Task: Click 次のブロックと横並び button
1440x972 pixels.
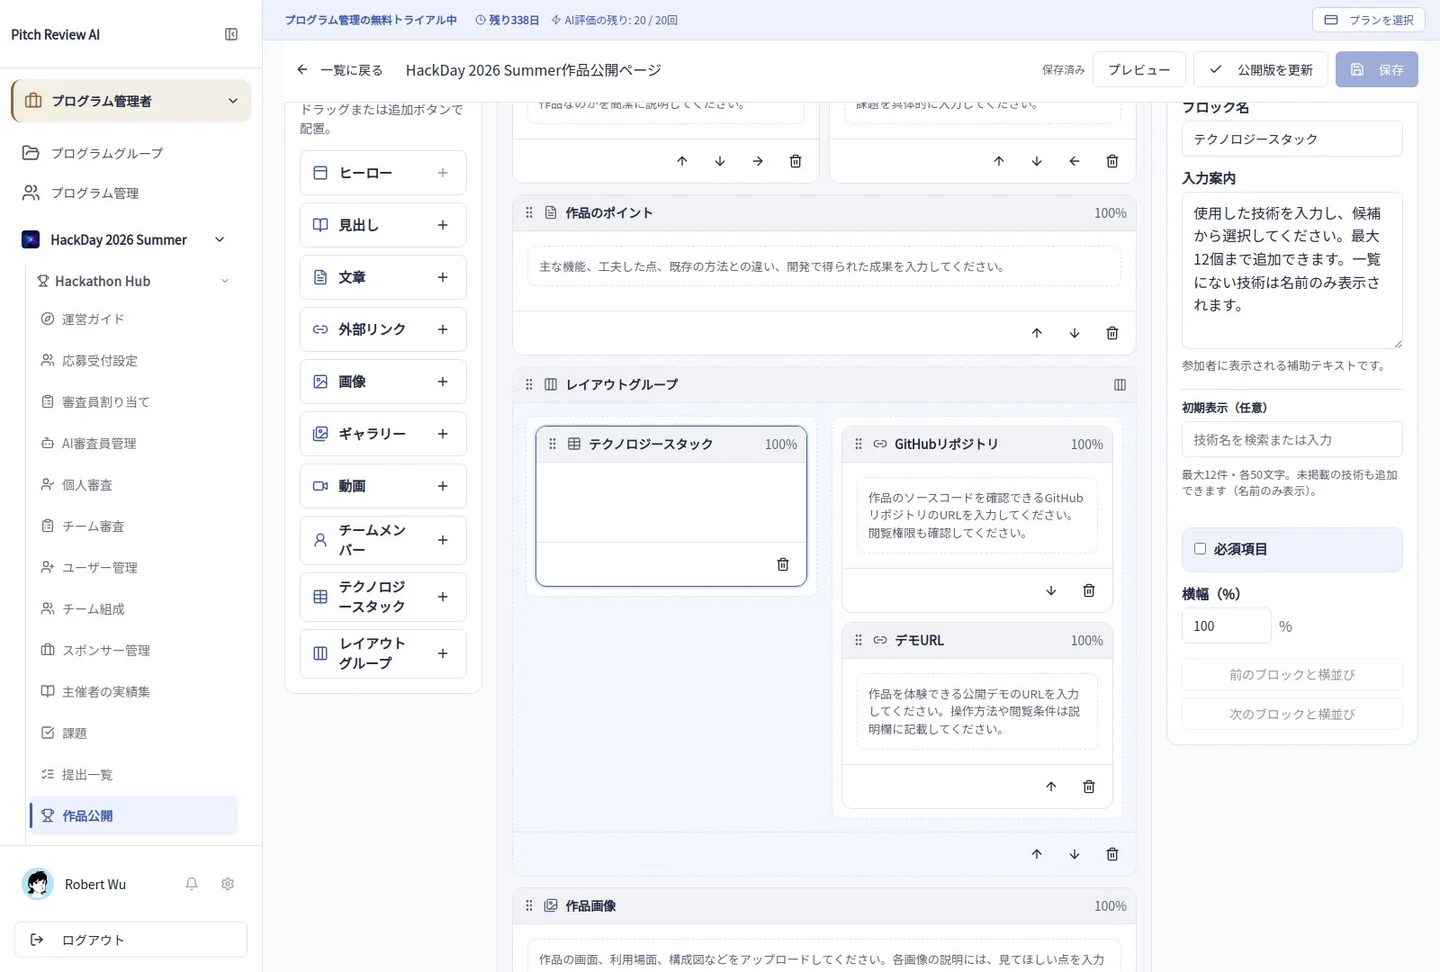Action: click(1292, 715)
